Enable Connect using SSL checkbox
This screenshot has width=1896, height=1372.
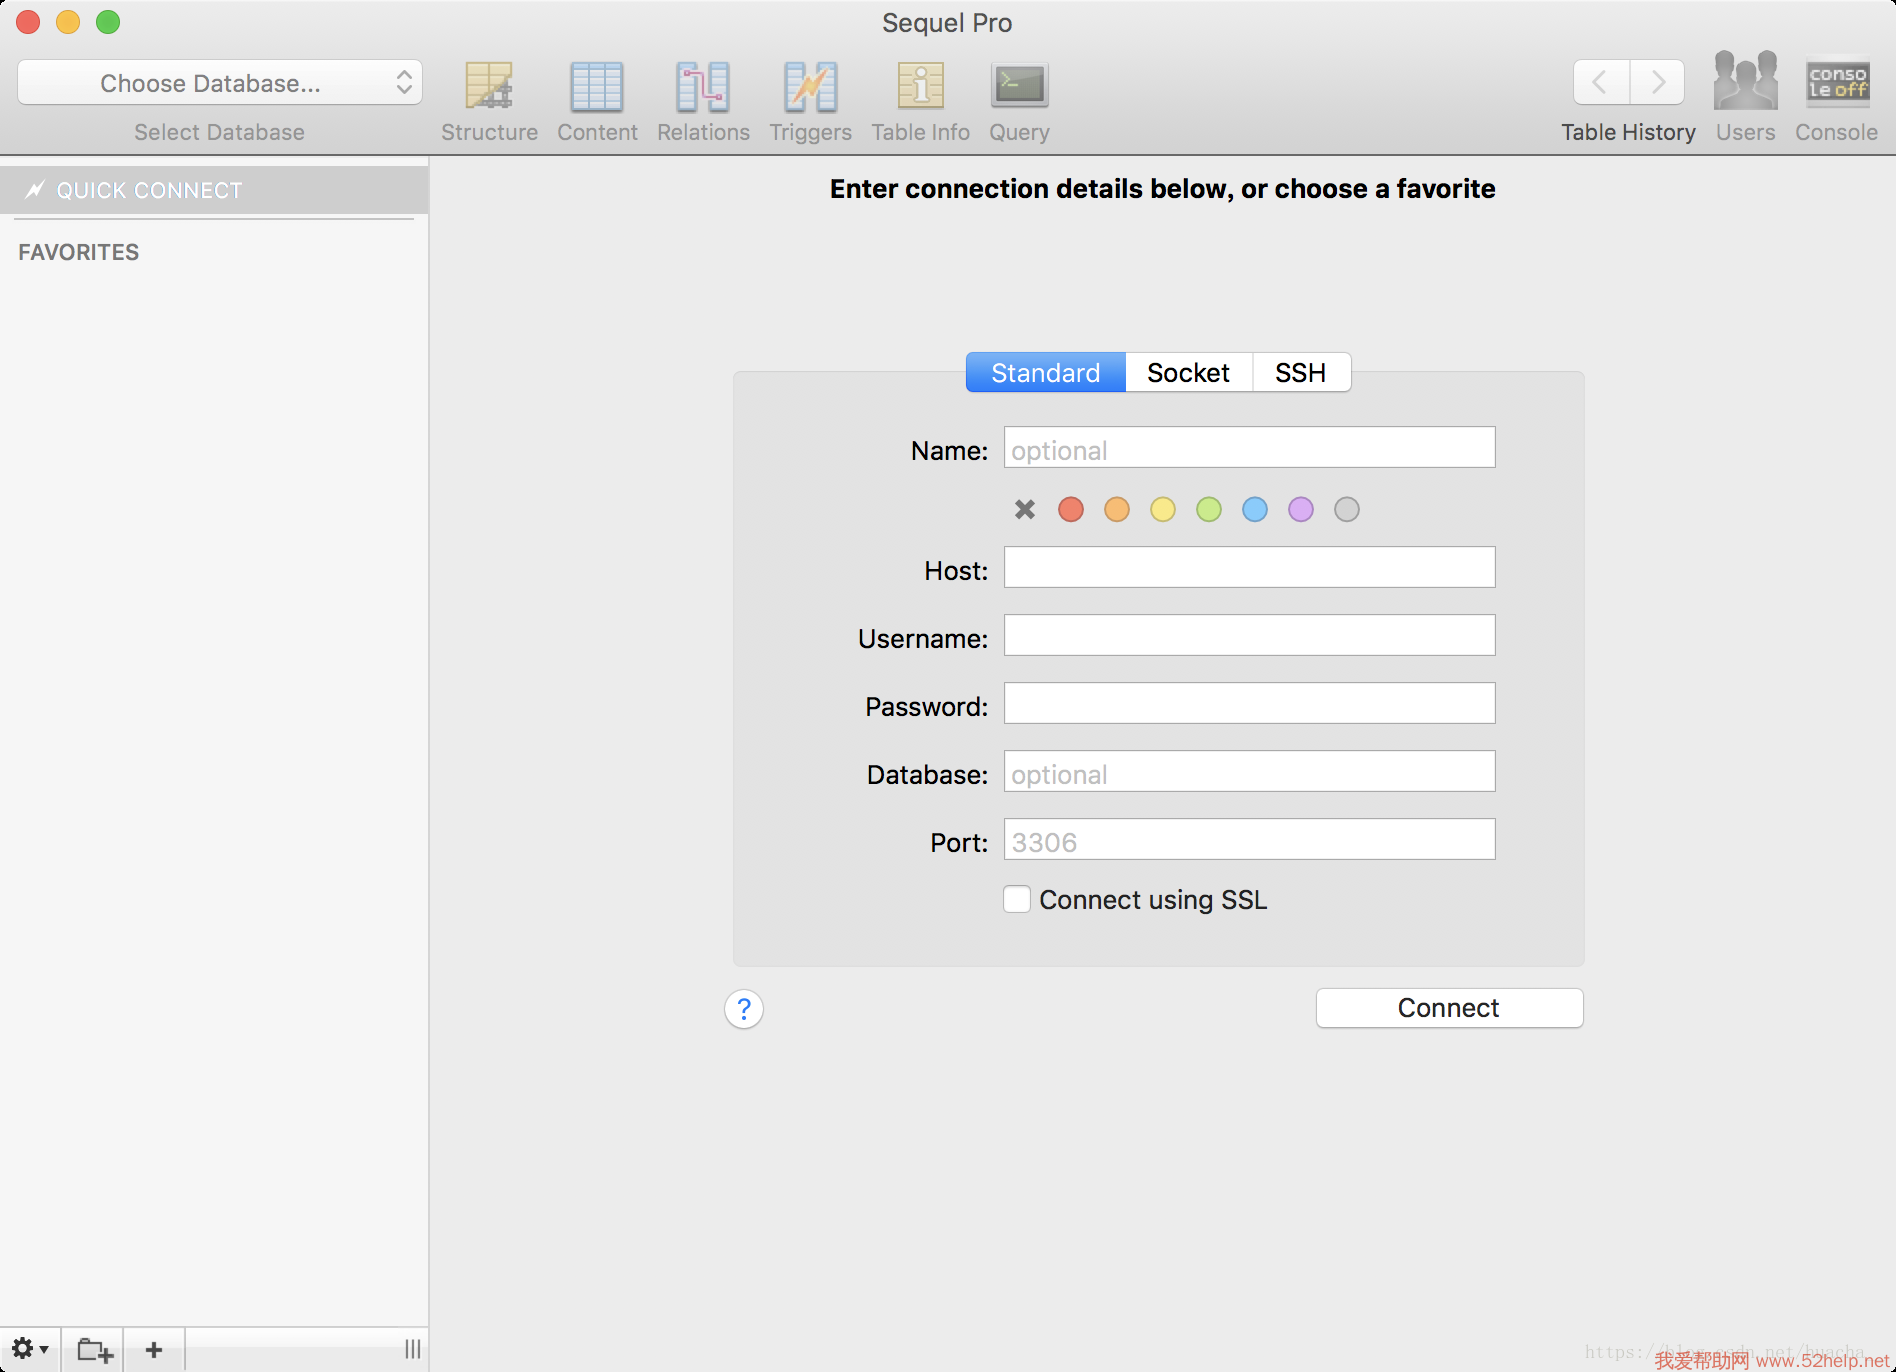coord(1017,900)
